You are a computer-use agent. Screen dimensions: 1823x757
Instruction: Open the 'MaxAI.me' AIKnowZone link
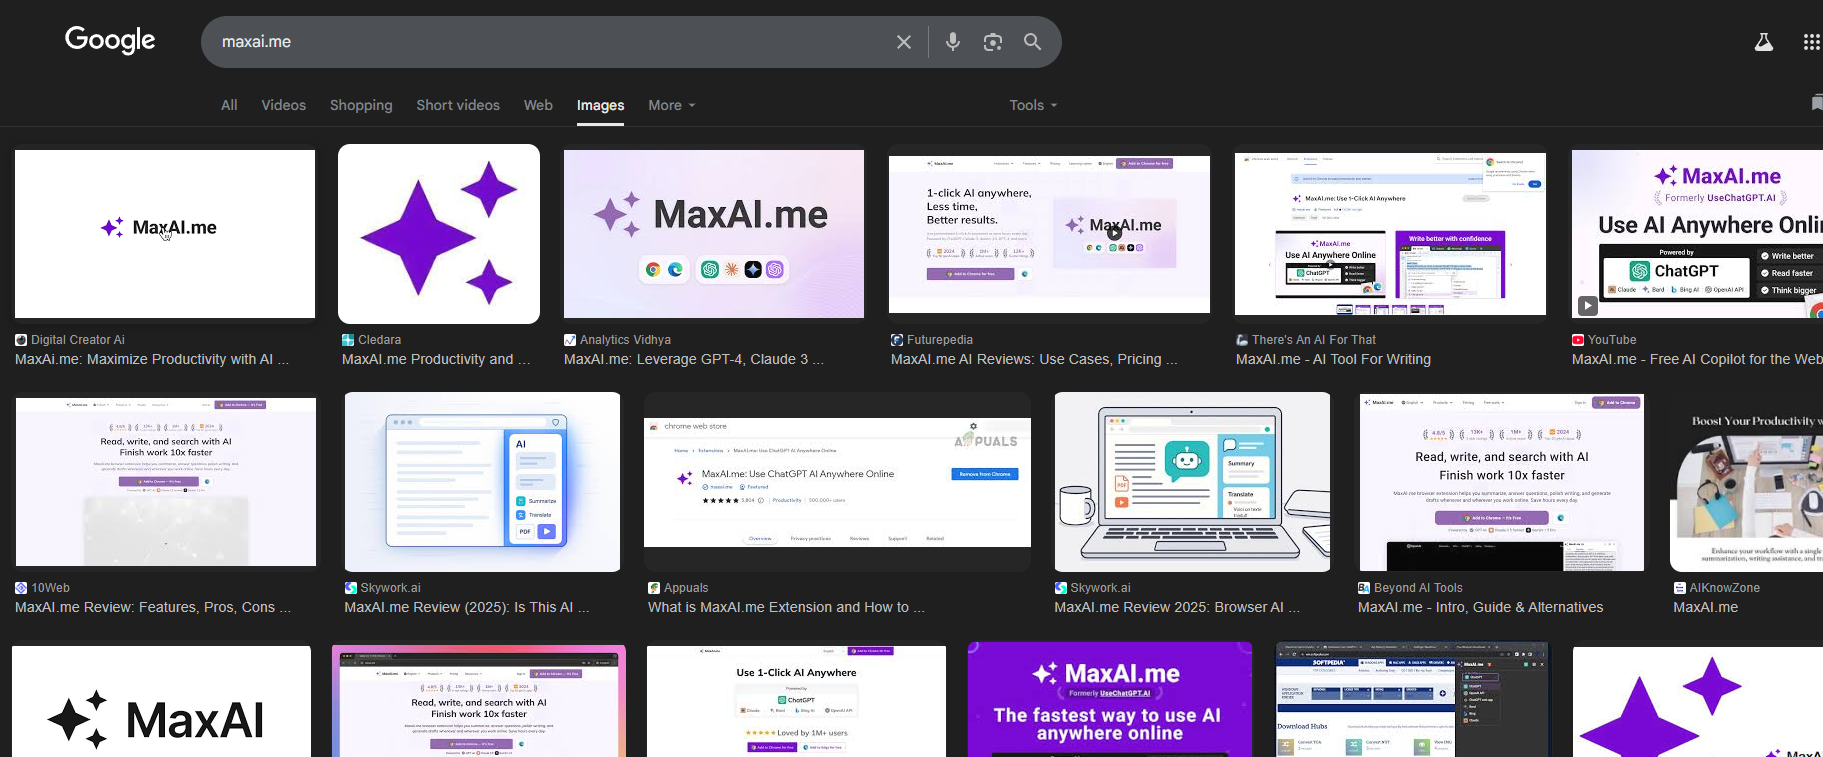pos(1706,607)
